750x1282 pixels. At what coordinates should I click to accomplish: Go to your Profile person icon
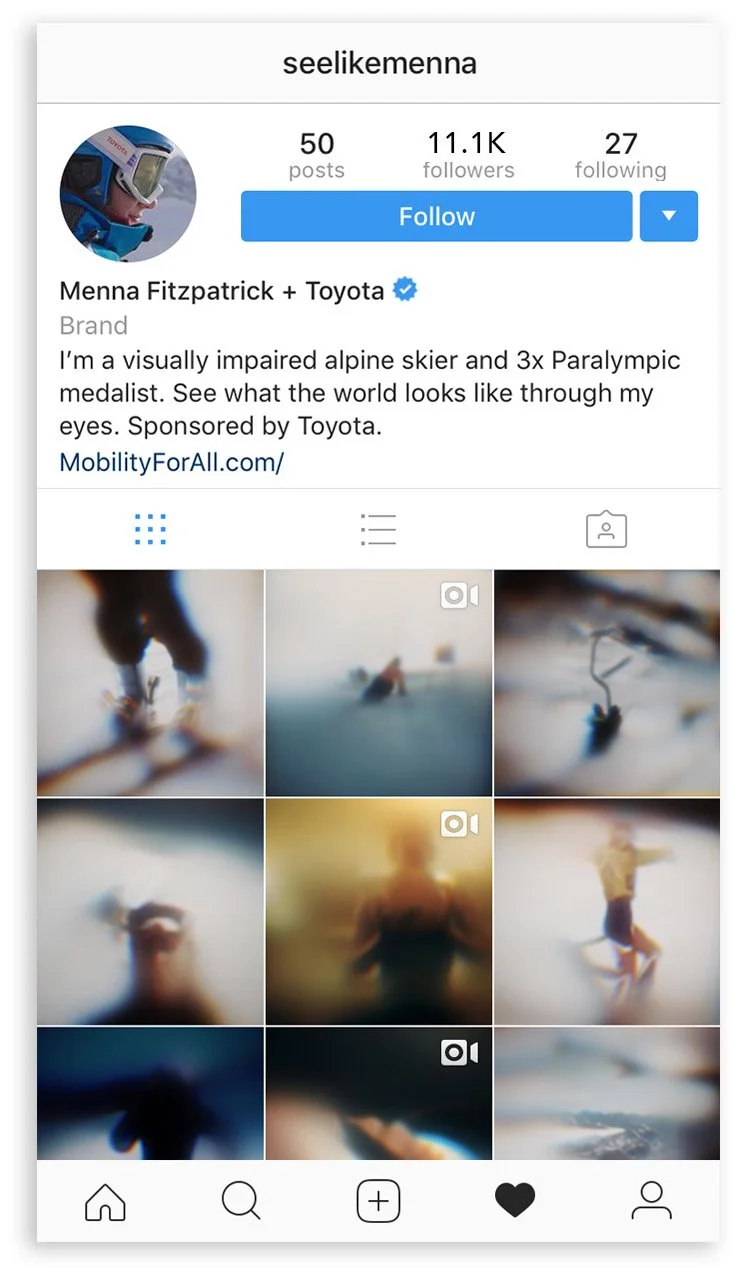click(x=651, y=1200)
